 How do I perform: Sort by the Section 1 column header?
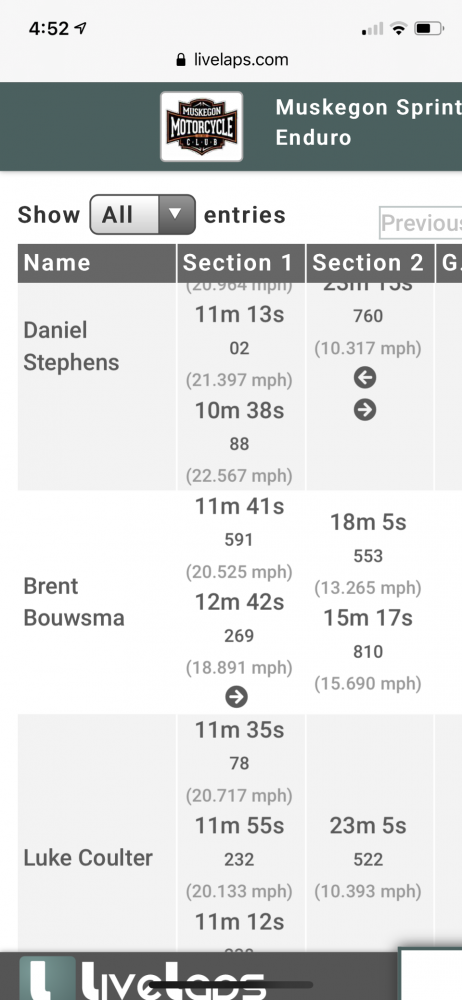241,263
